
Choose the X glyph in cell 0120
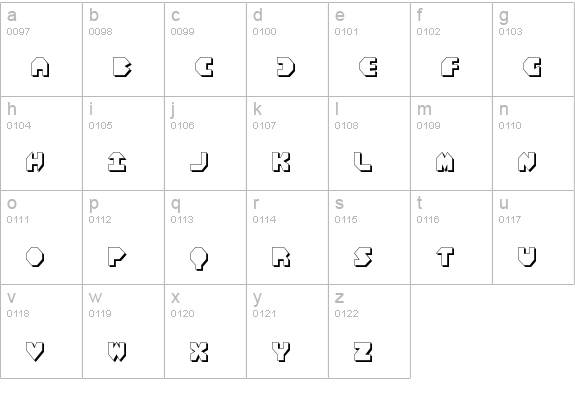click(199, 351)
